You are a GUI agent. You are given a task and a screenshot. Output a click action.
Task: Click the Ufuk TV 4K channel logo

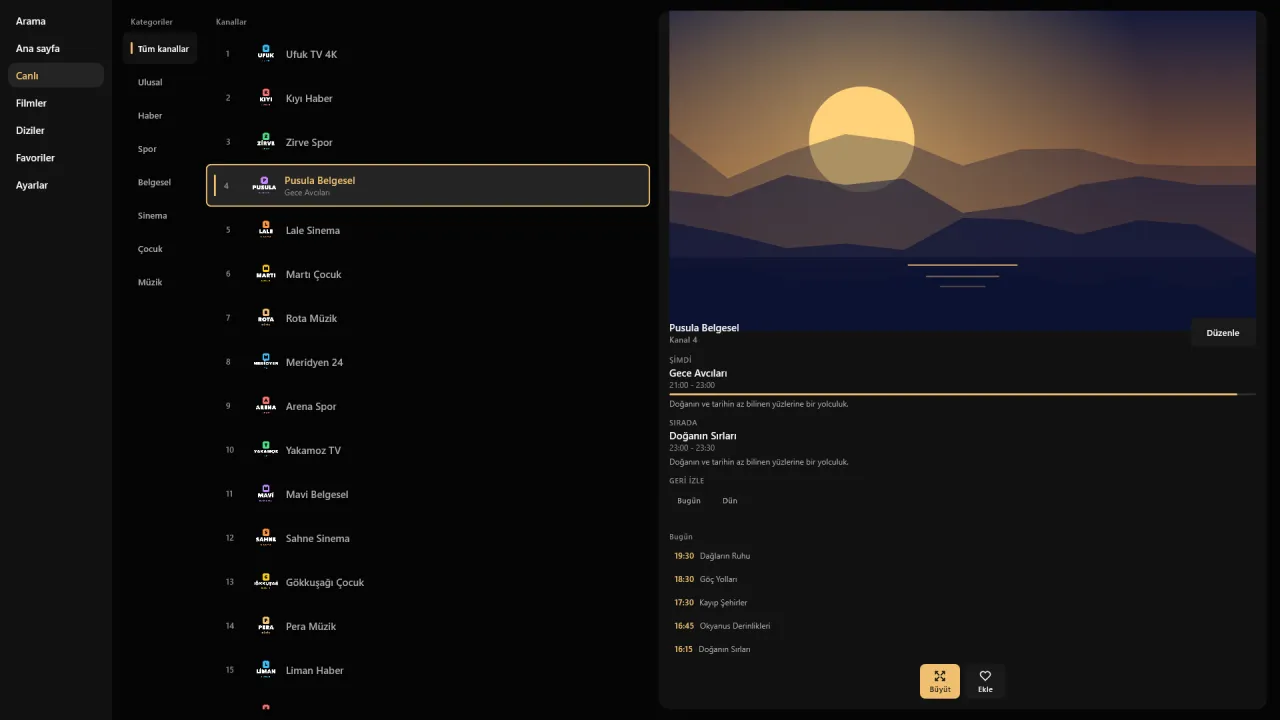265,54
